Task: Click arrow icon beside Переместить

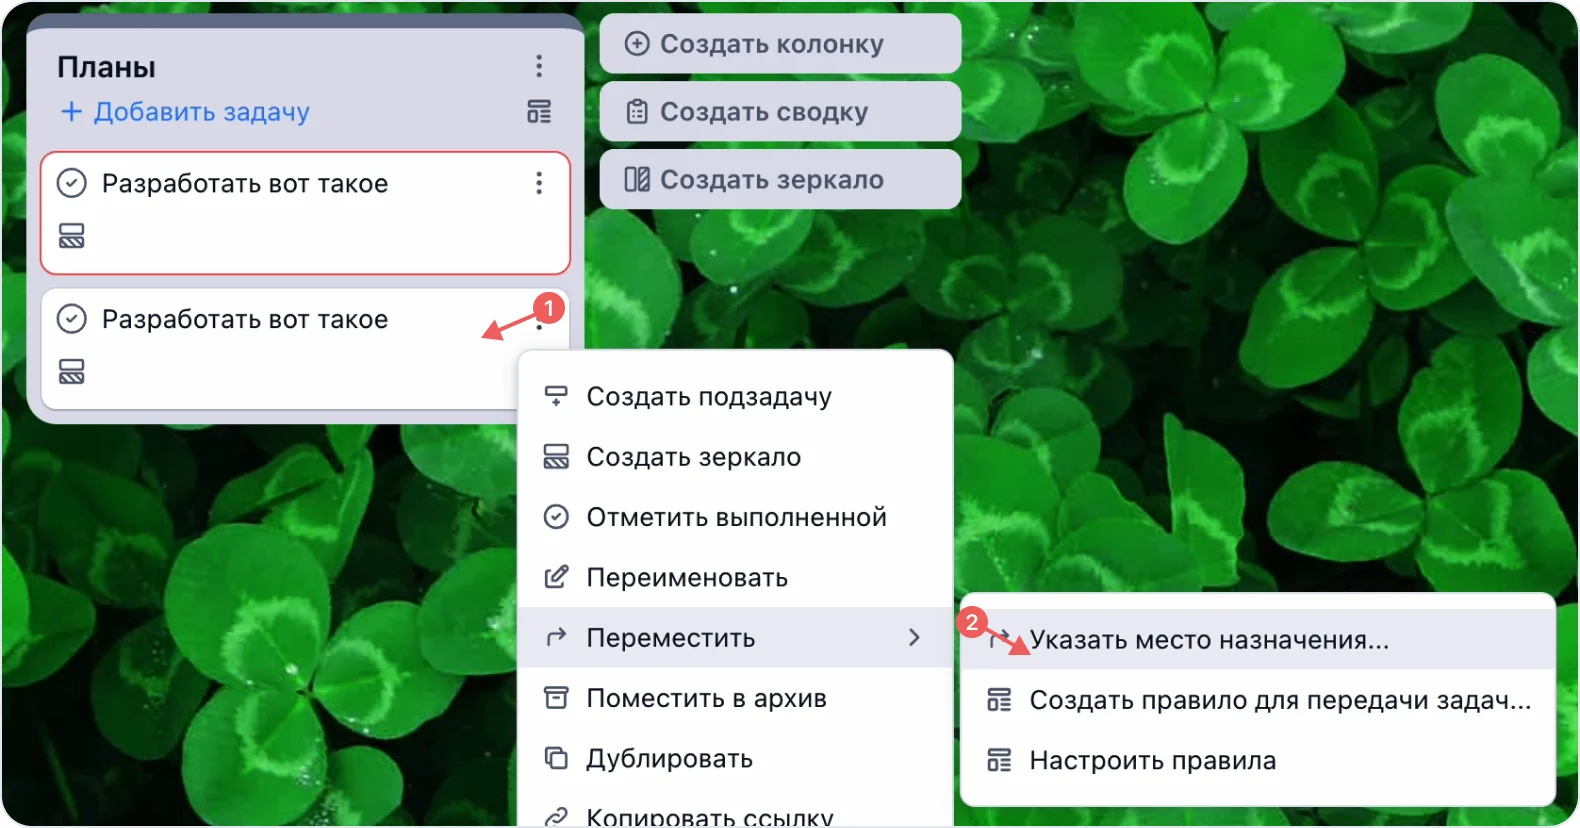Action: [556, 636]
